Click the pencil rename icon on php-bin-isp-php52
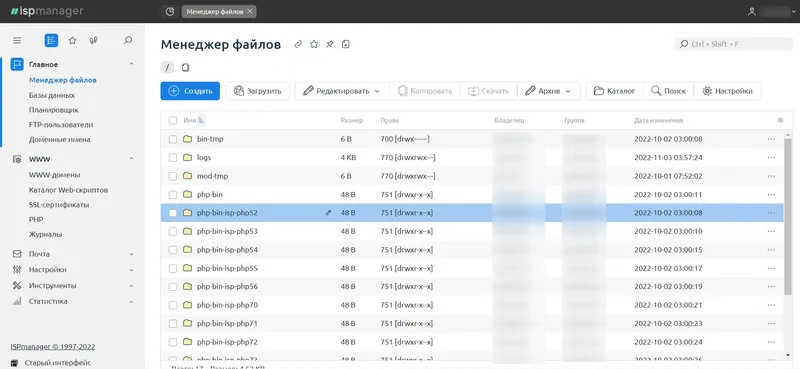Screen dimensions: 800x369 [328, 213]
